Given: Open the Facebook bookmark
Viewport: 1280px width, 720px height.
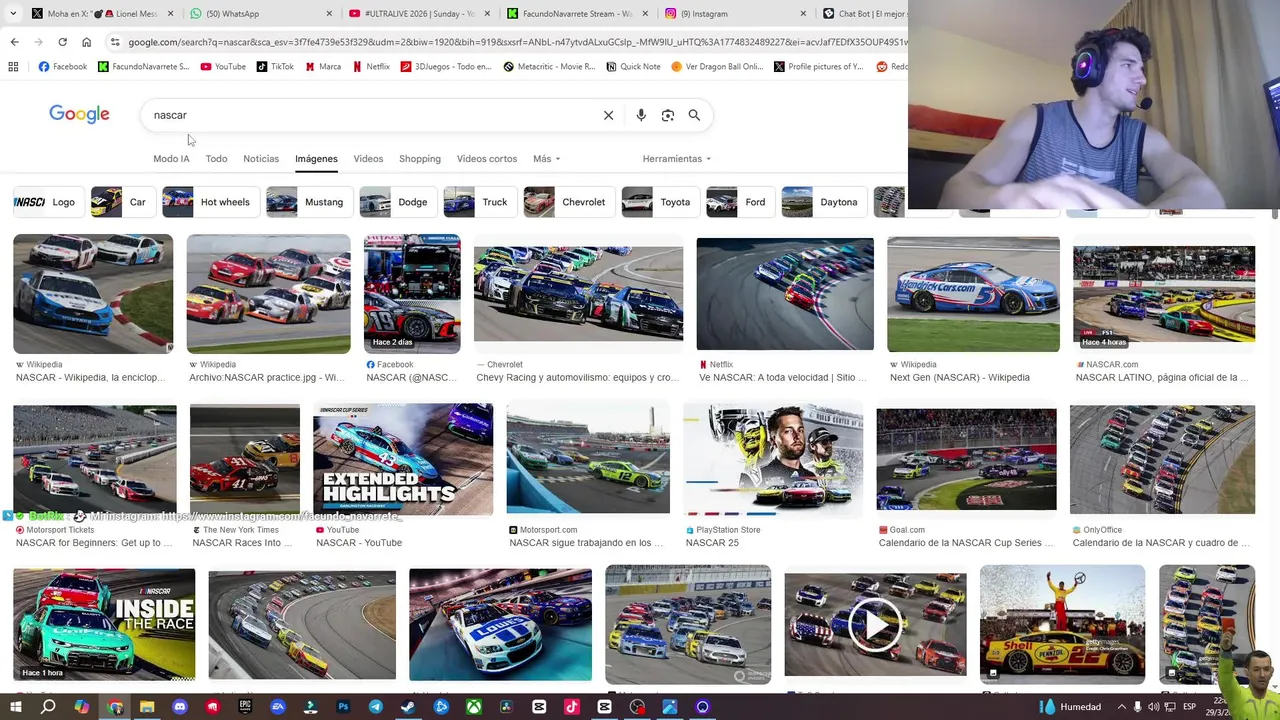Looking at the screenshot, I should 62,67.
